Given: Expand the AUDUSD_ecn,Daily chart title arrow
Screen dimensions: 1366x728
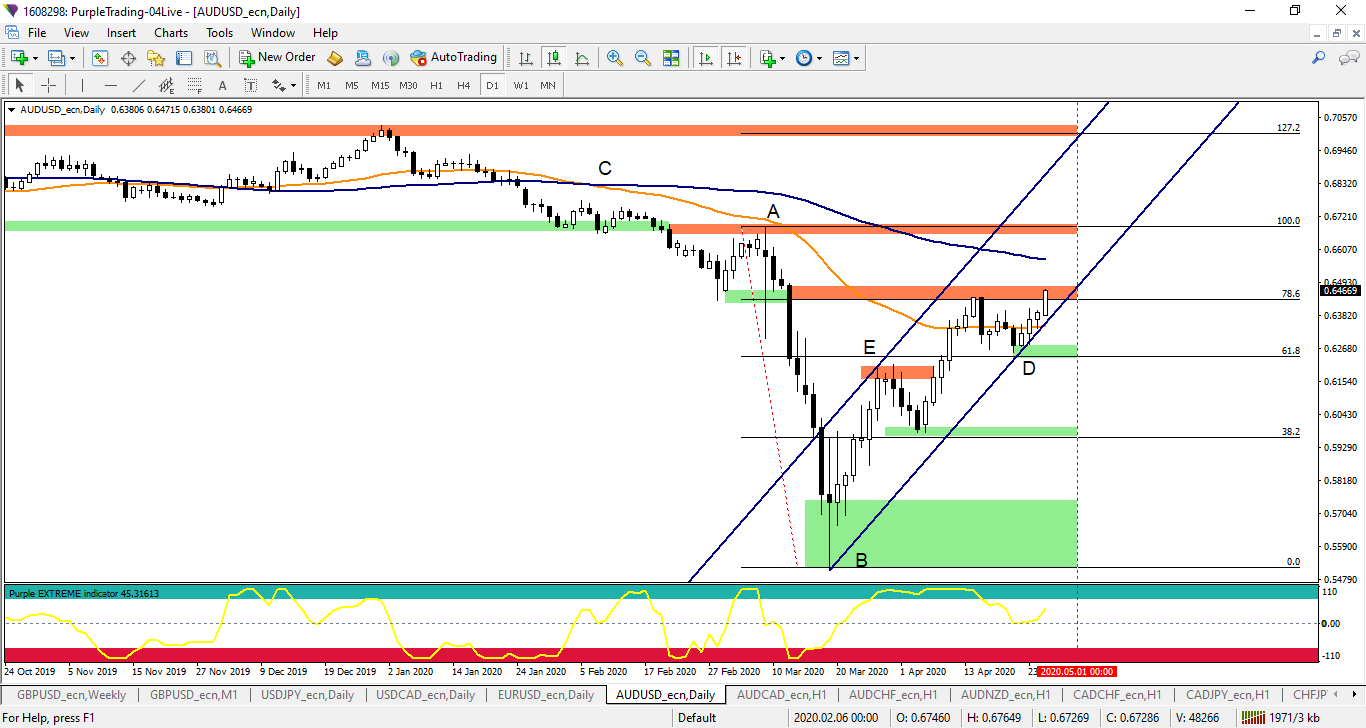Looking at the screenshot, I should coord(11,110).
